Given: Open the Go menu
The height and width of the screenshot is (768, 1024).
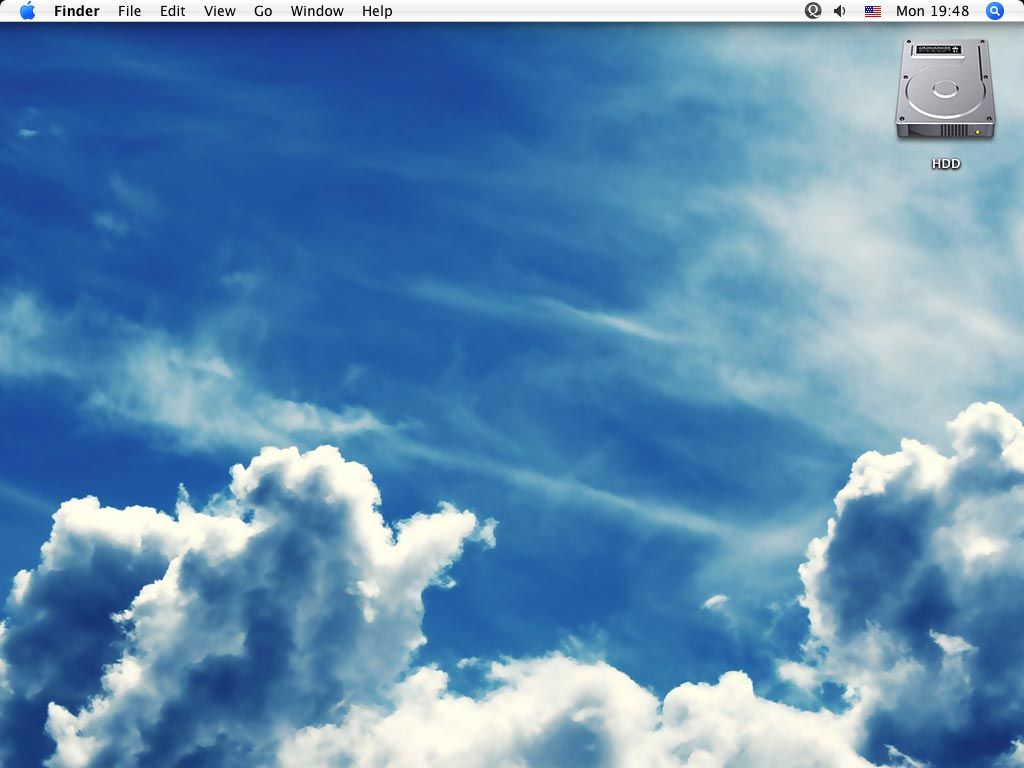Looking at the screenshot, I should point(262,11).
